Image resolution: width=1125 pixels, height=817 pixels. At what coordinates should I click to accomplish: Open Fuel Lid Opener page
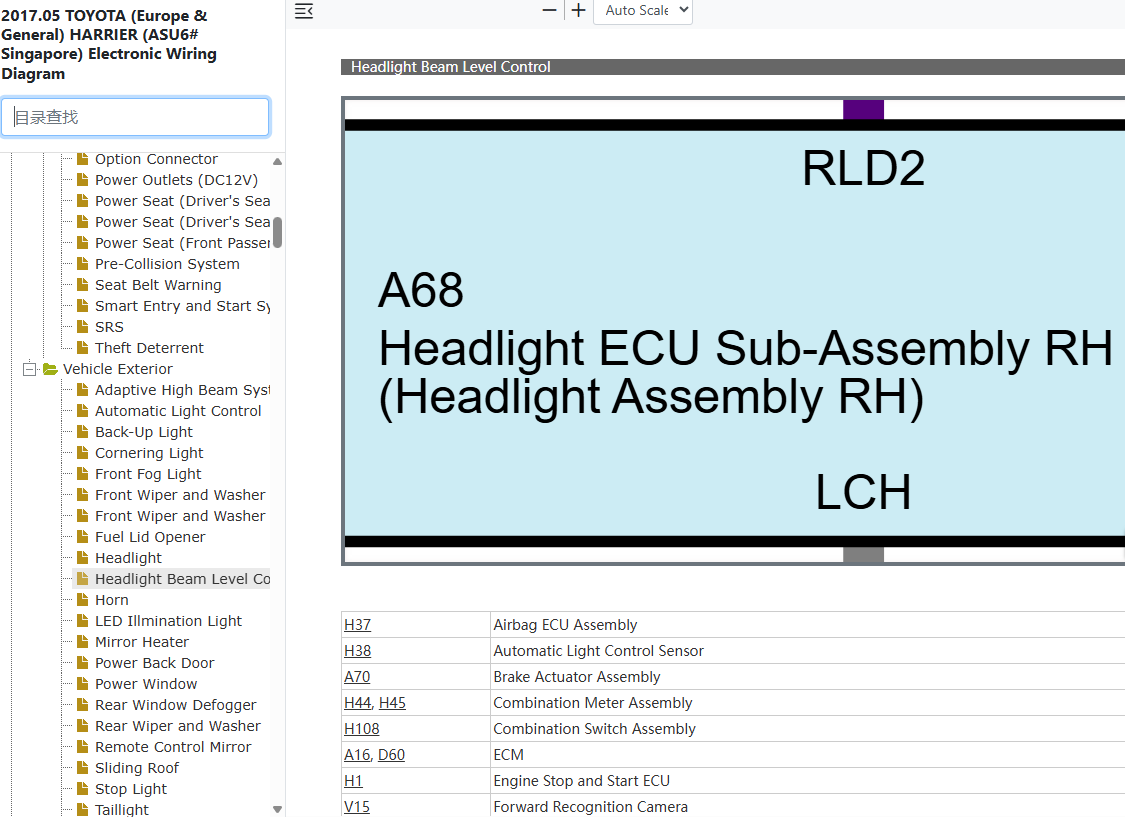(150, 537)
